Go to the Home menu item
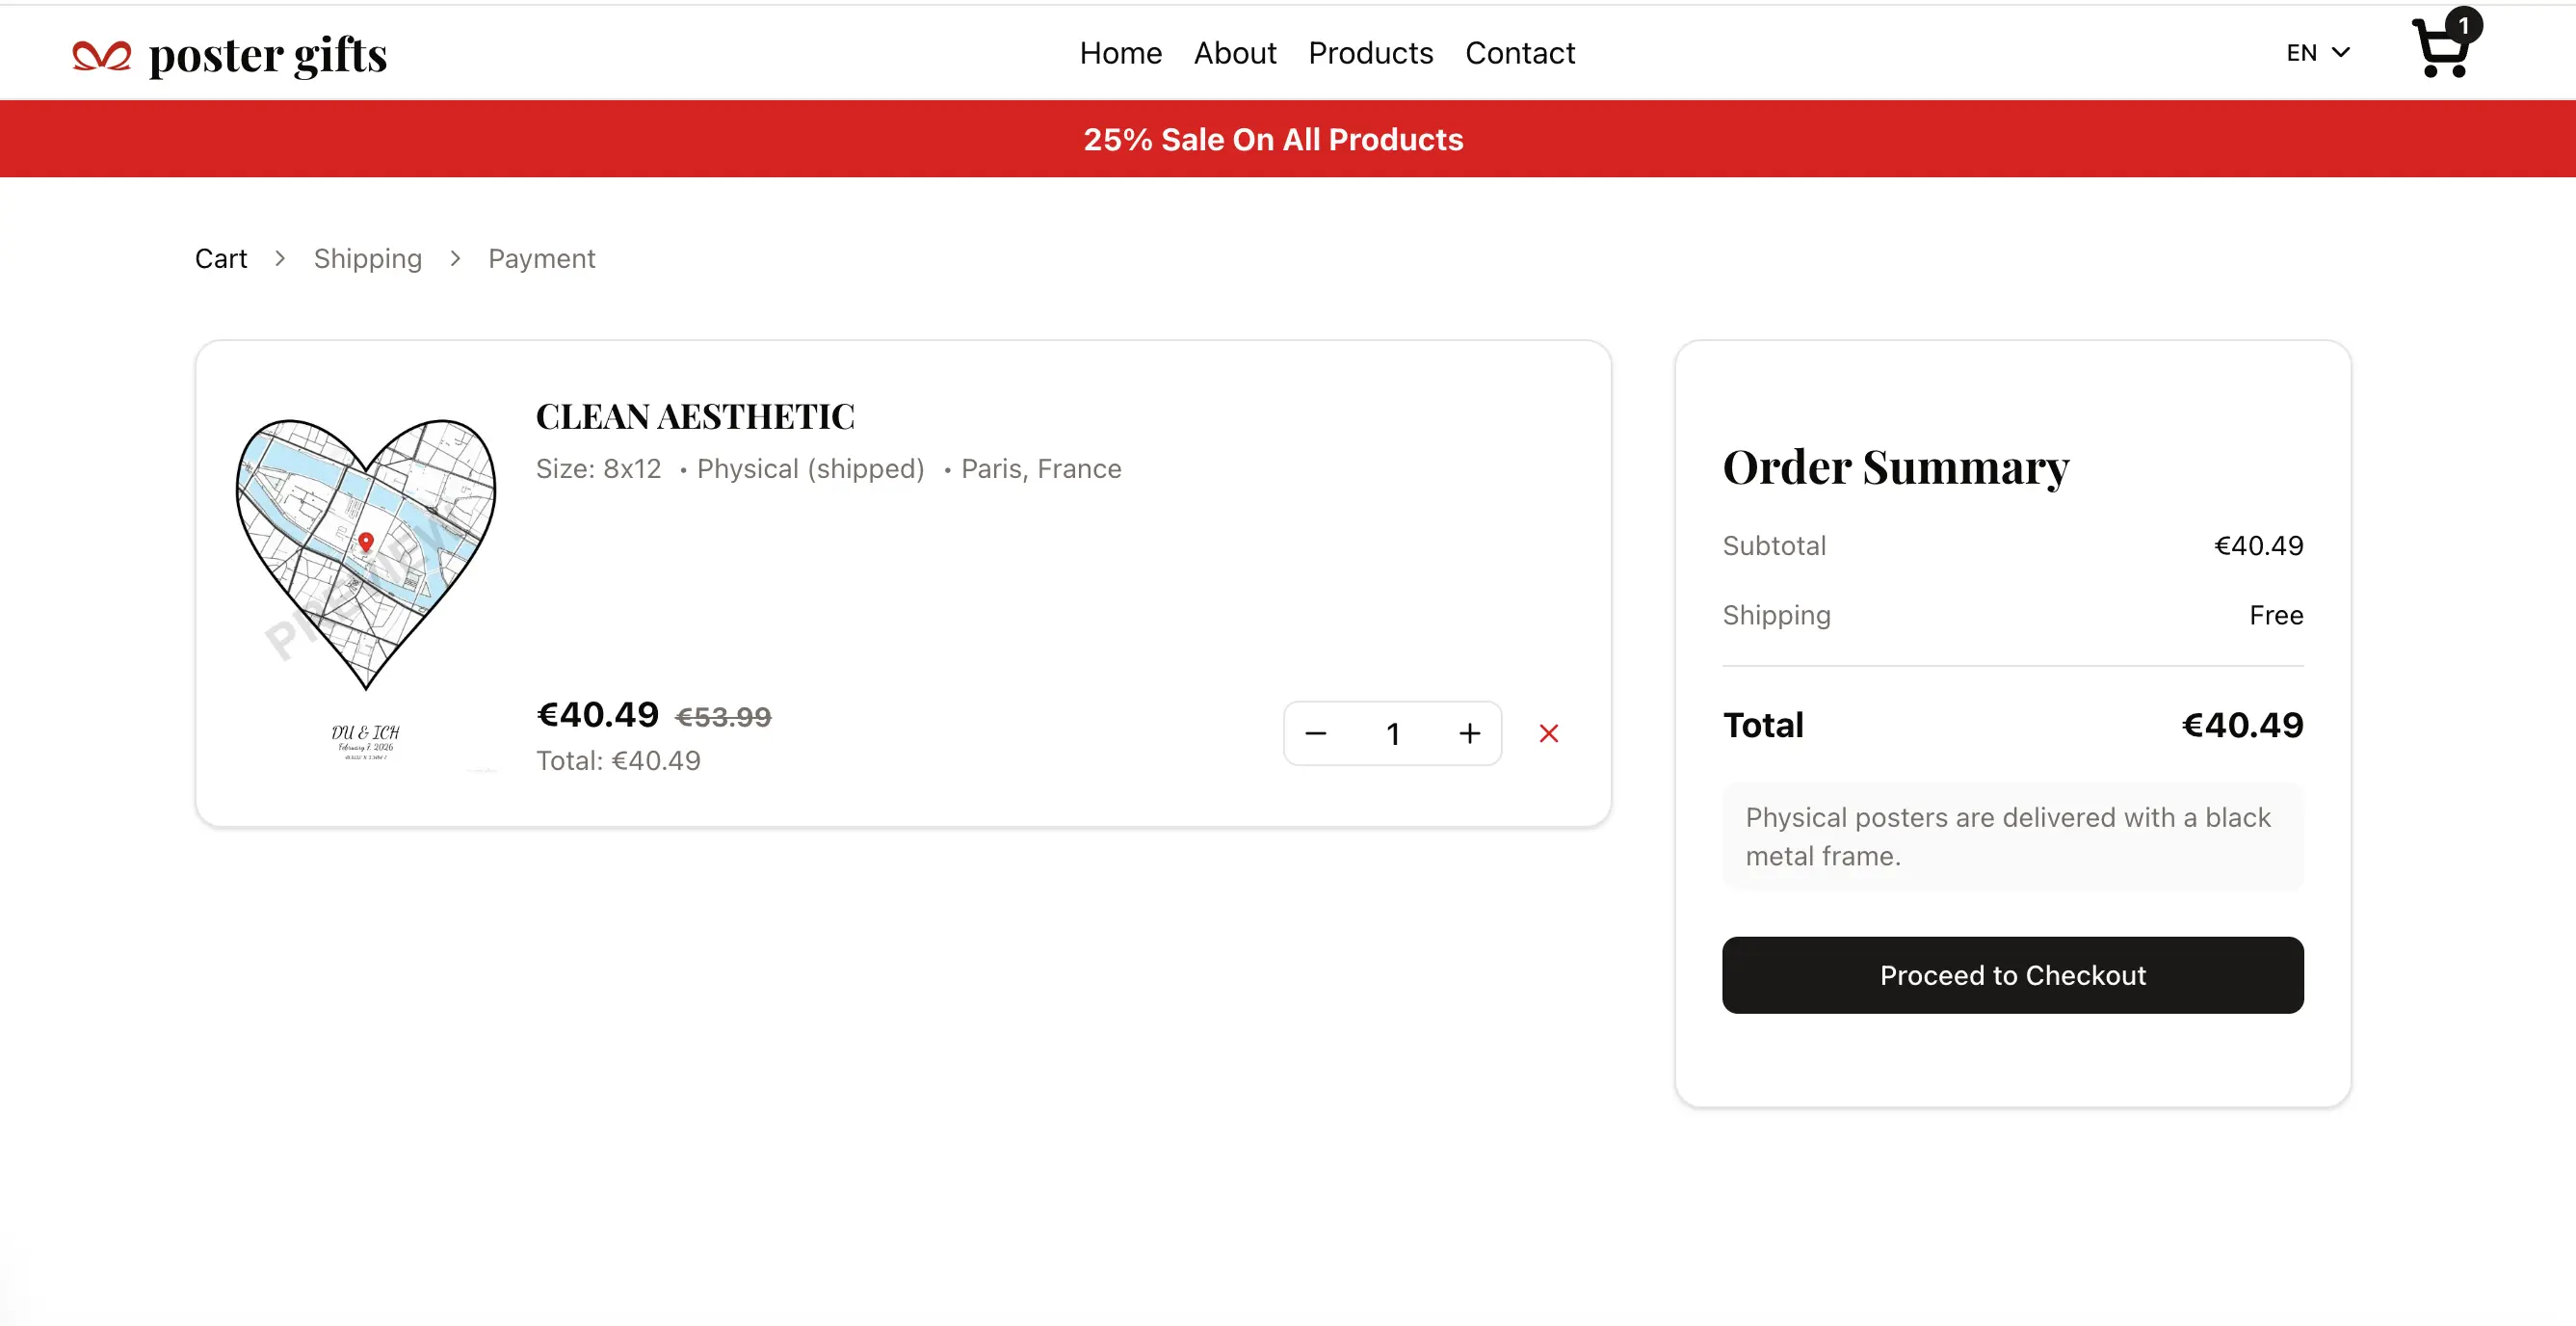Viewport: 2576px width, 1326px height. pos(1120,53)
